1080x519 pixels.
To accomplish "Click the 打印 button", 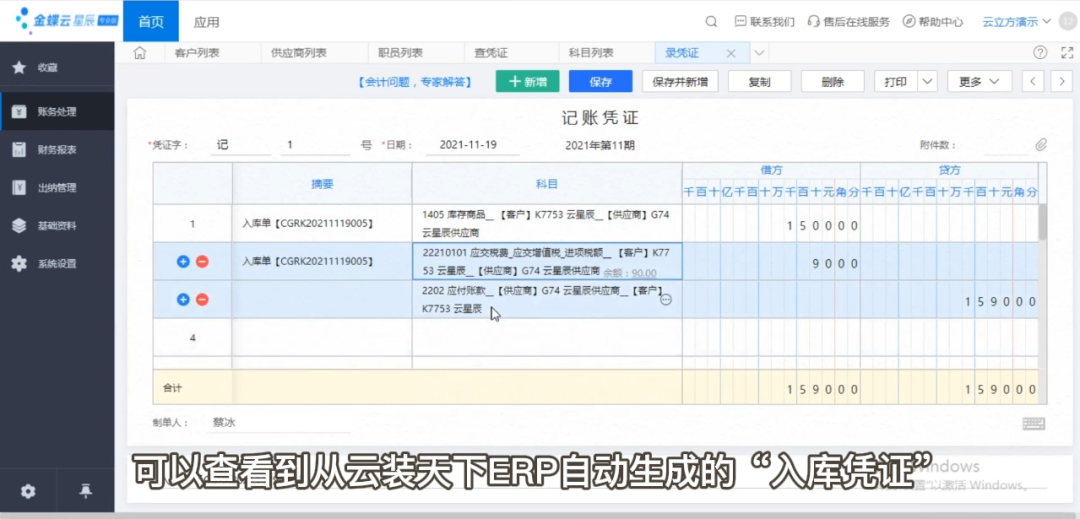I will 895,81.
